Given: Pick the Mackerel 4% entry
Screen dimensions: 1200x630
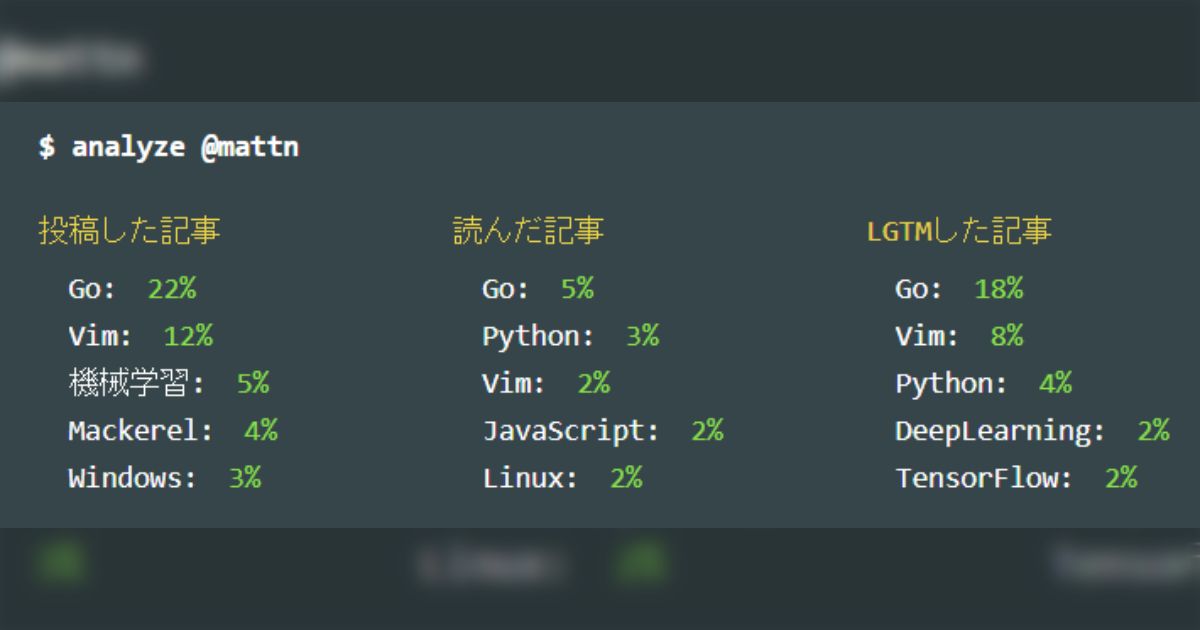Looking at the screenshot, I should tap(172, 431).
